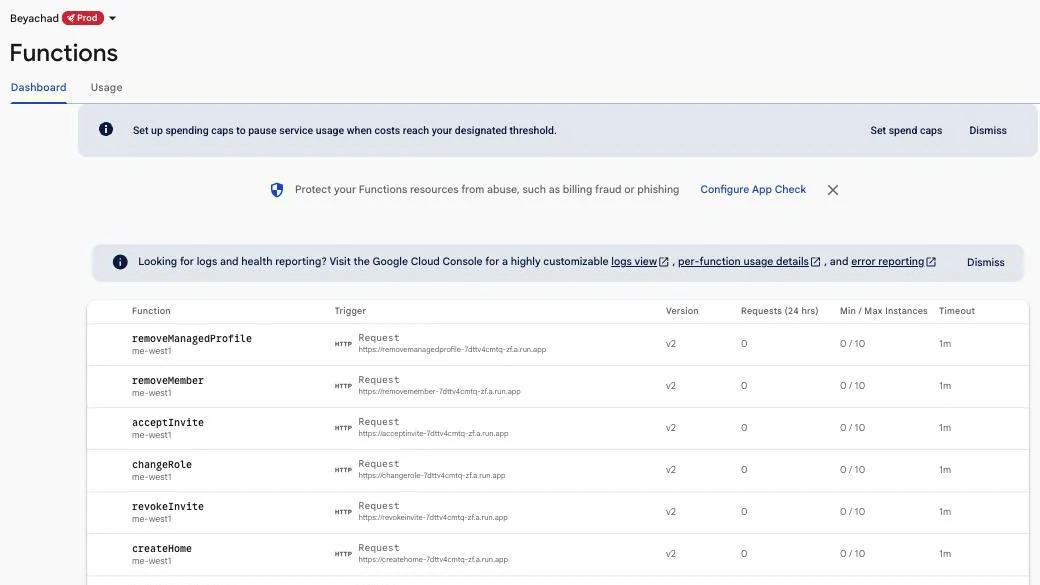Close the App Check notice
This screenshot has height=585, width=1040.
(x=833, y=190)
